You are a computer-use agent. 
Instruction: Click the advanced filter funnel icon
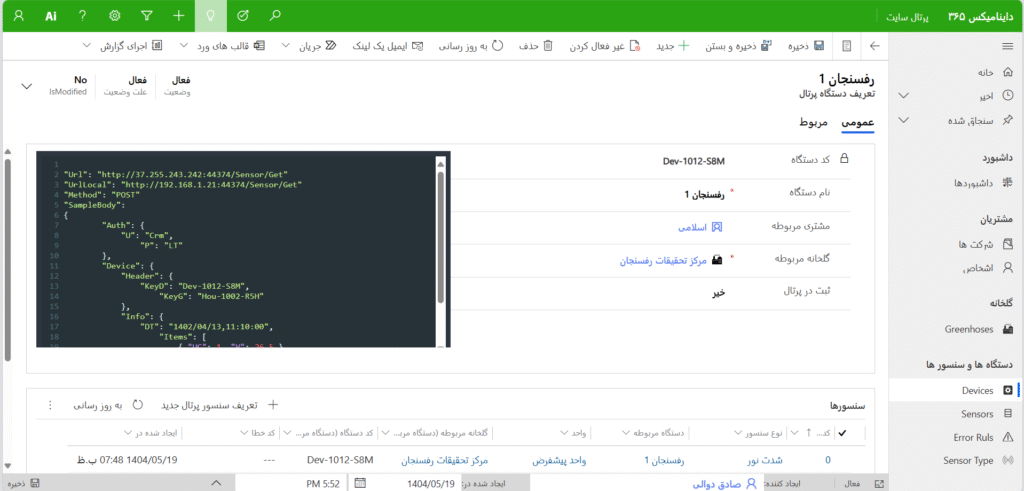[146, 16]
